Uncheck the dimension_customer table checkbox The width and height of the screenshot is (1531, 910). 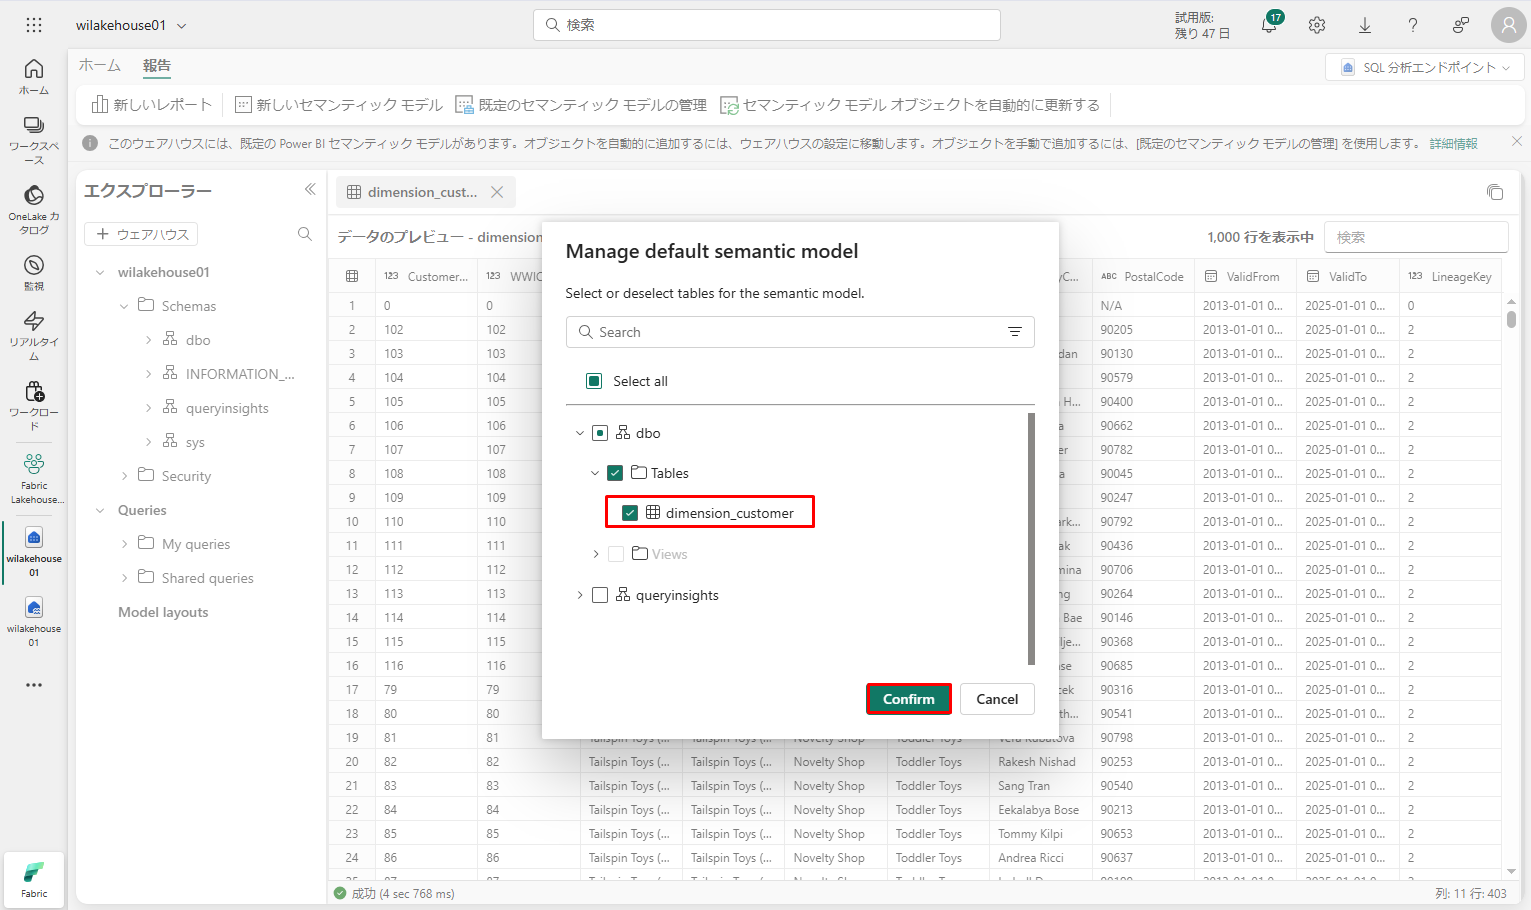[630, 513]
